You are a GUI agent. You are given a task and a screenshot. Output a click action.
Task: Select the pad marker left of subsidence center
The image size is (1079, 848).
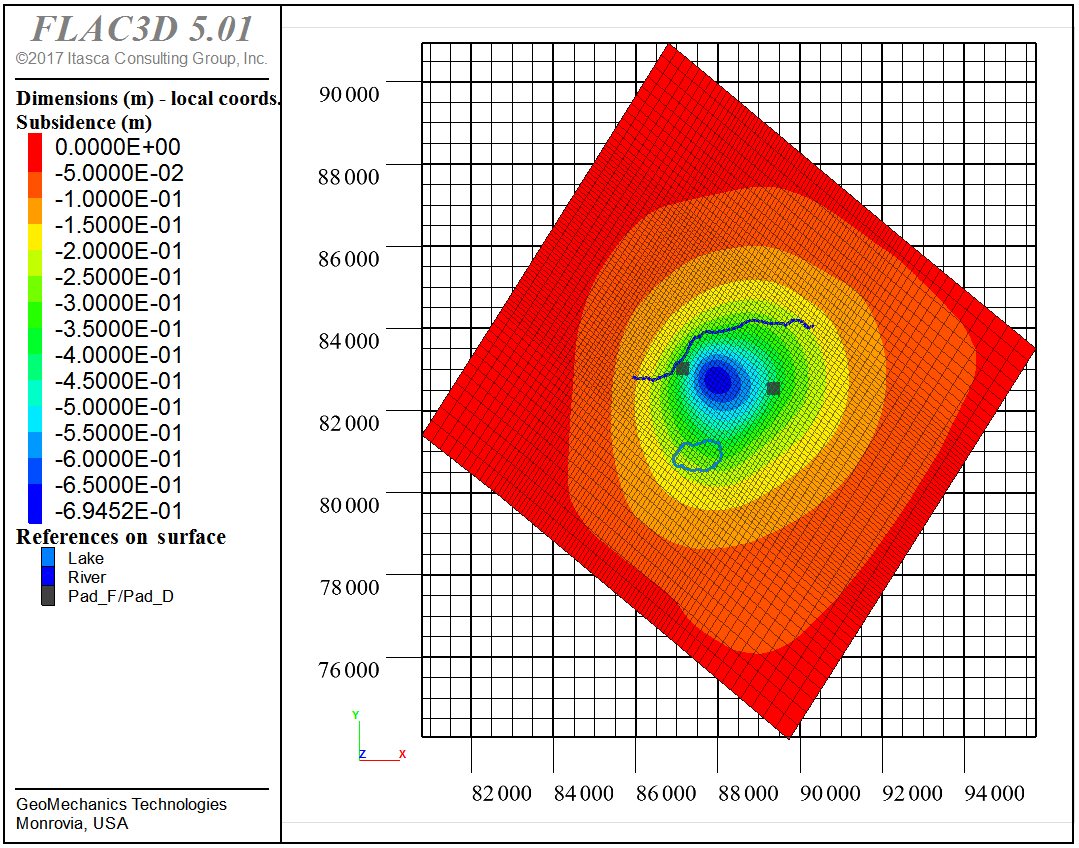pyautogui.click(x=682, y=368)
